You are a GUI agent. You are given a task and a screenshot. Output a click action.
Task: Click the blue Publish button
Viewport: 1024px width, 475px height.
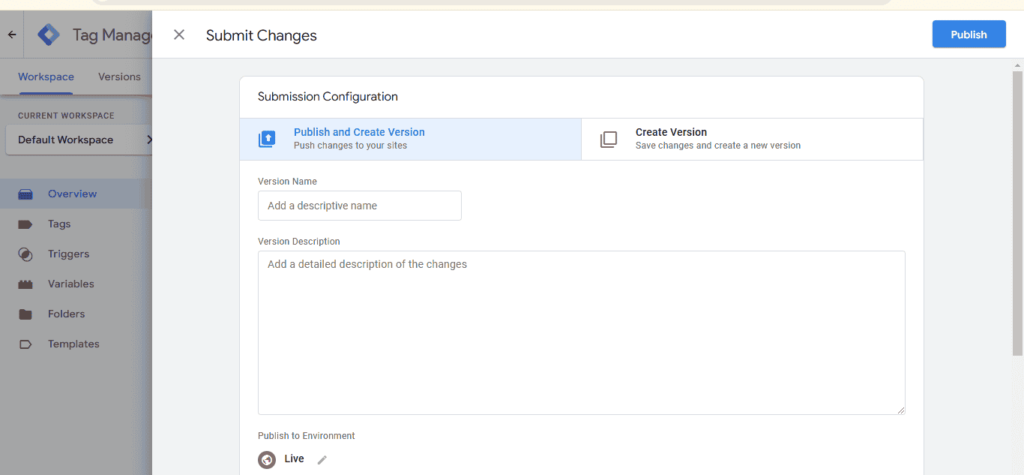pos(968,35)
